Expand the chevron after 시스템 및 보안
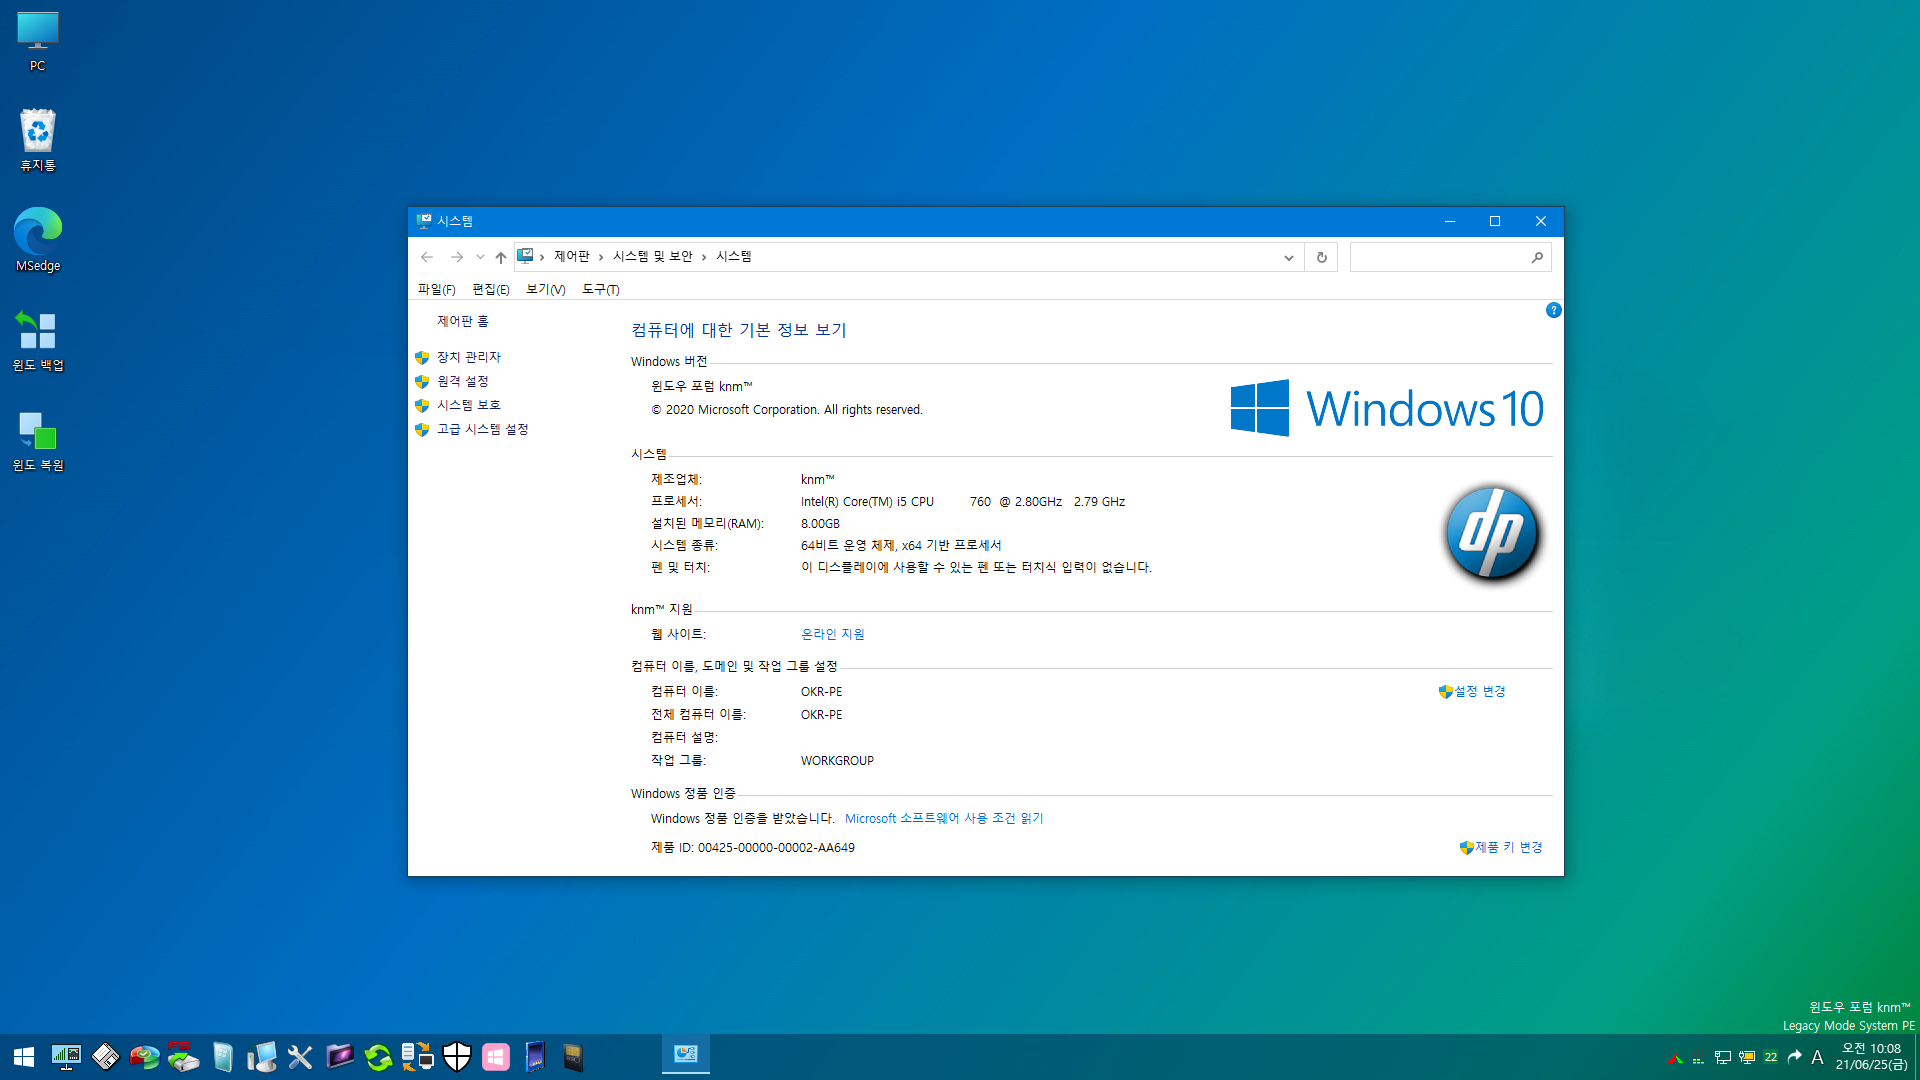The width and height of the screenshot is (1920, 1080). [x=704, y=257]
